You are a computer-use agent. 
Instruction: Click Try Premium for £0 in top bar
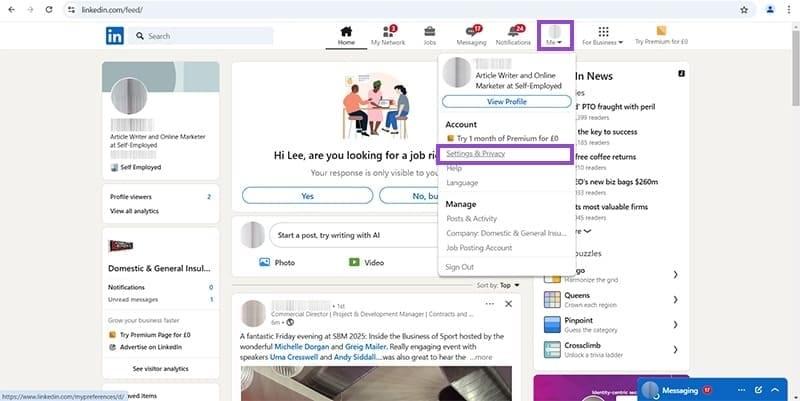[x=661, y=36]
